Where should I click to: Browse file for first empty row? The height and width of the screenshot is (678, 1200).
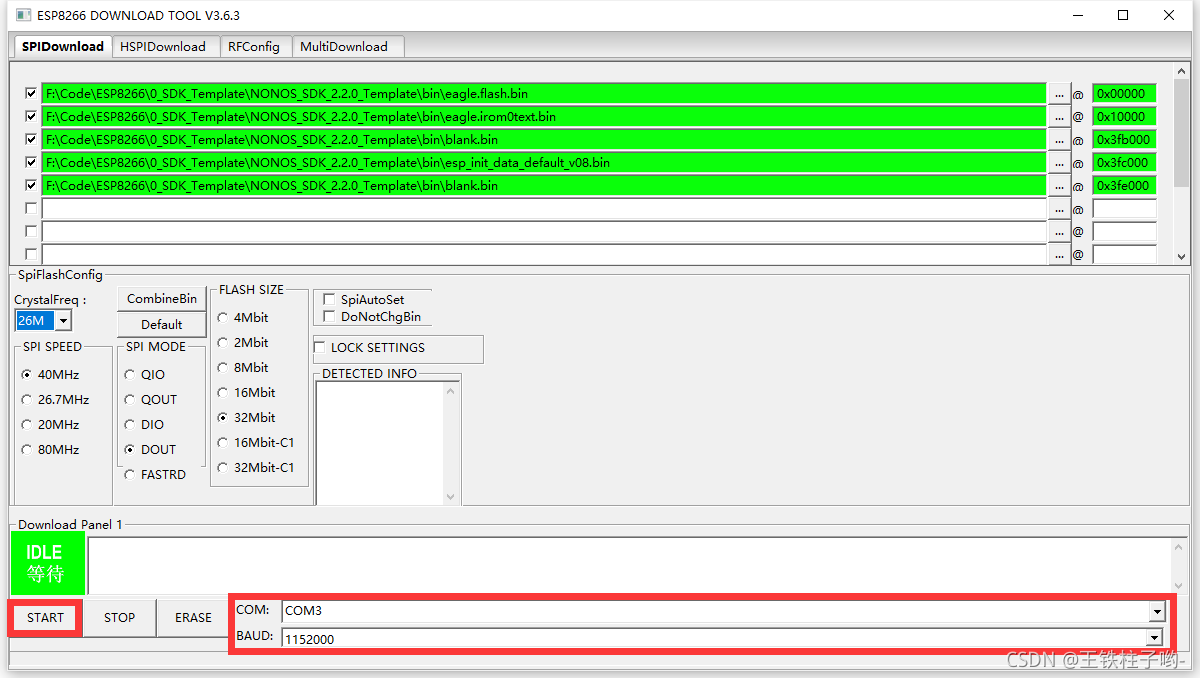coord(1059,208)
